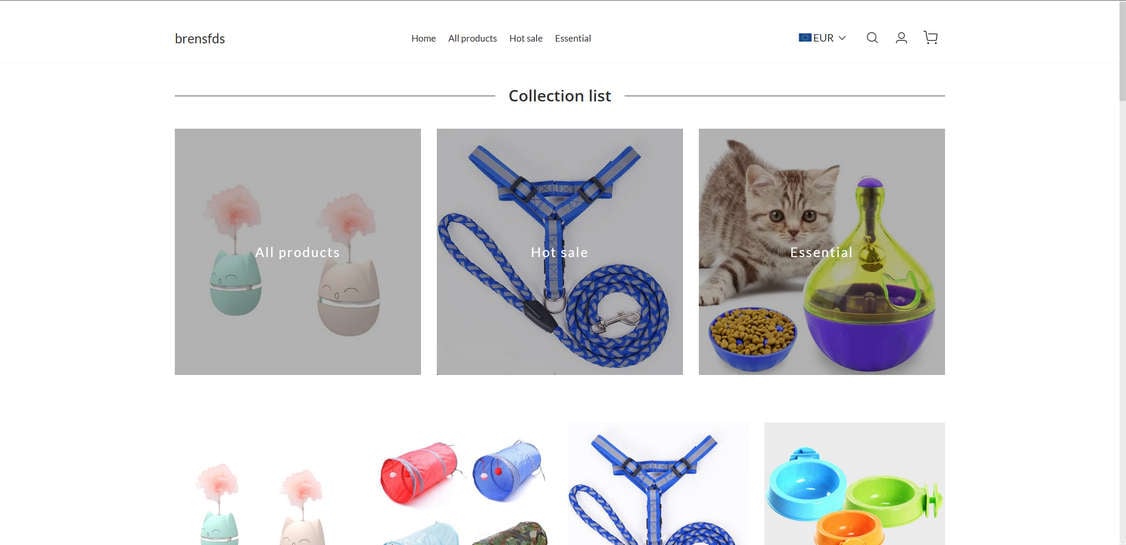1126x545 pixels.
Task: Expand the EUR currency dropdown
Action: [x=822, y=38]
